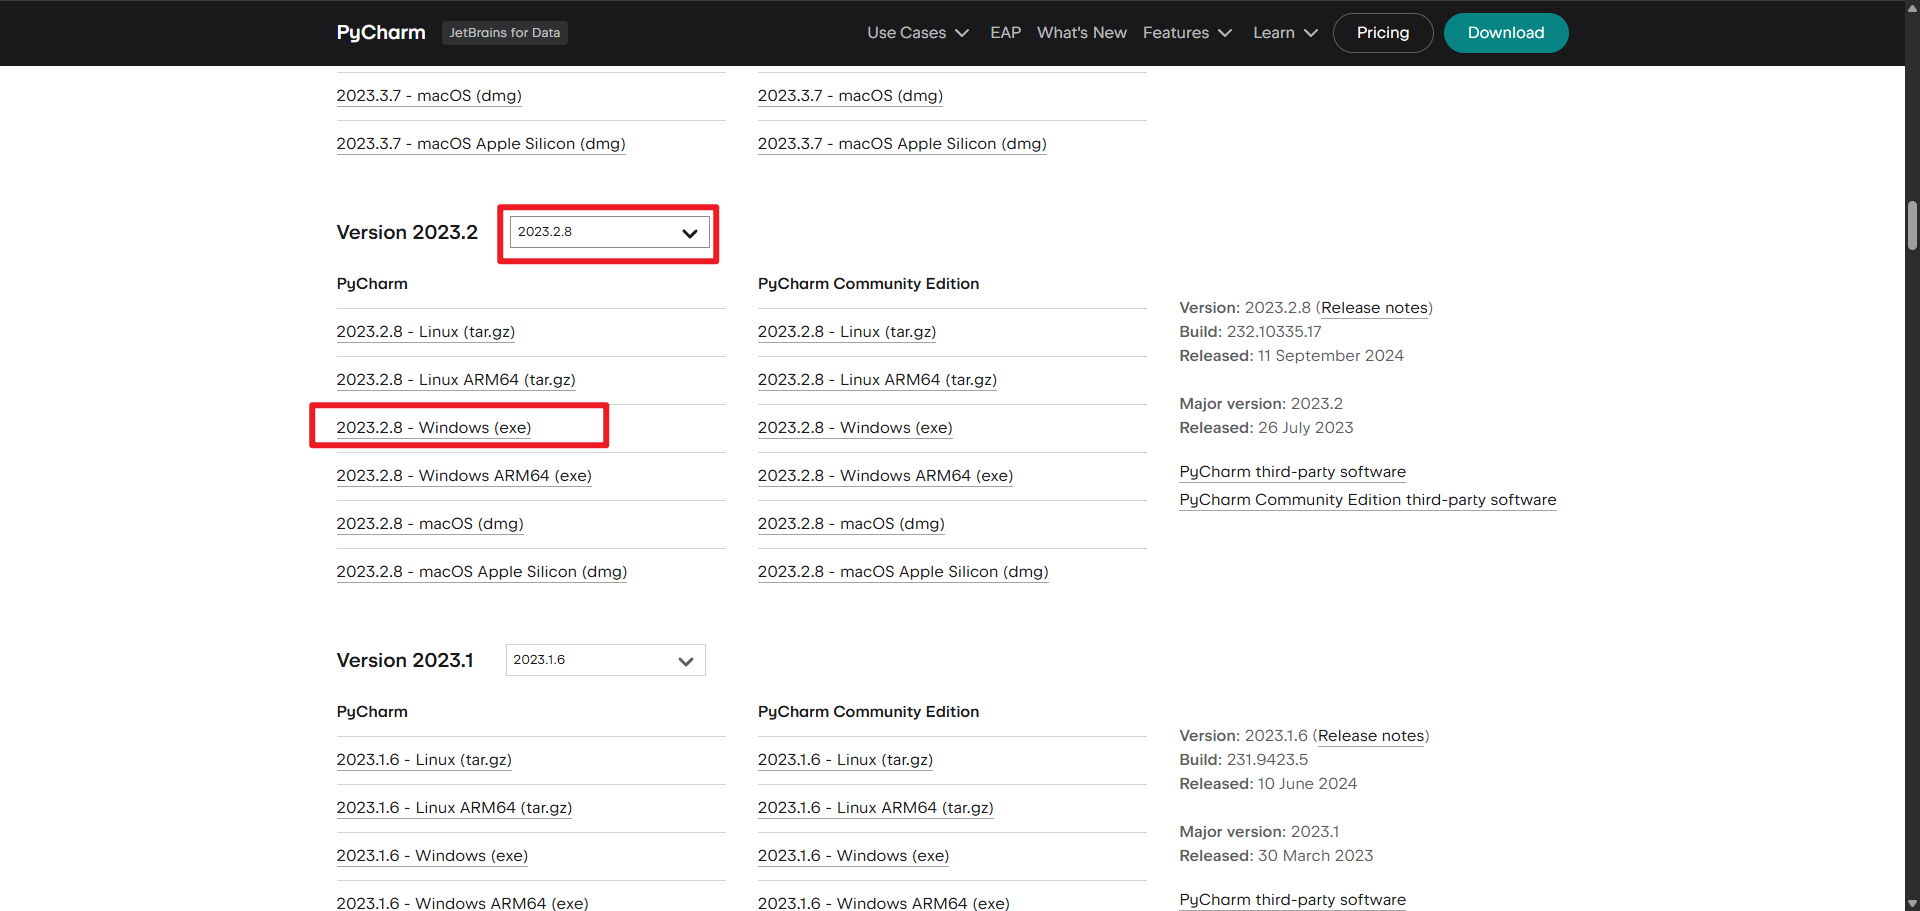
Task: Open Release notes for version 2023.2.8
Action: pyautogui.click(x=1374, y=308)
